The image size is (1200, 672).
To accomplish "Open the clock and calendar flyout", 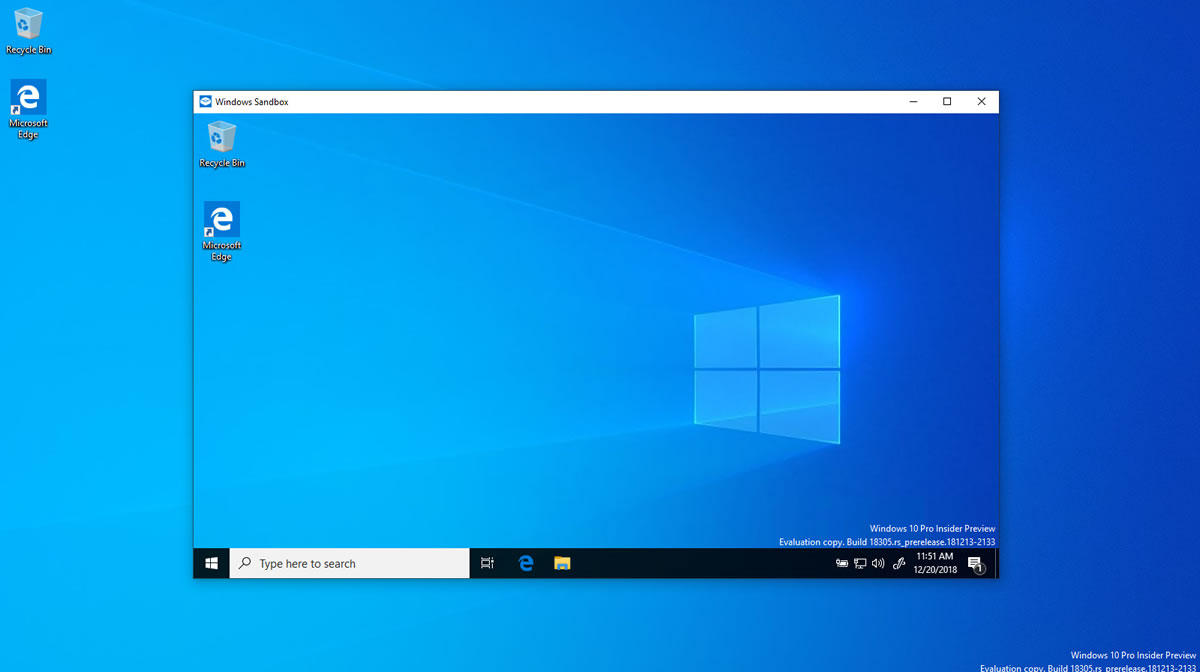I will pyautogui.click(x=934, y=563).
